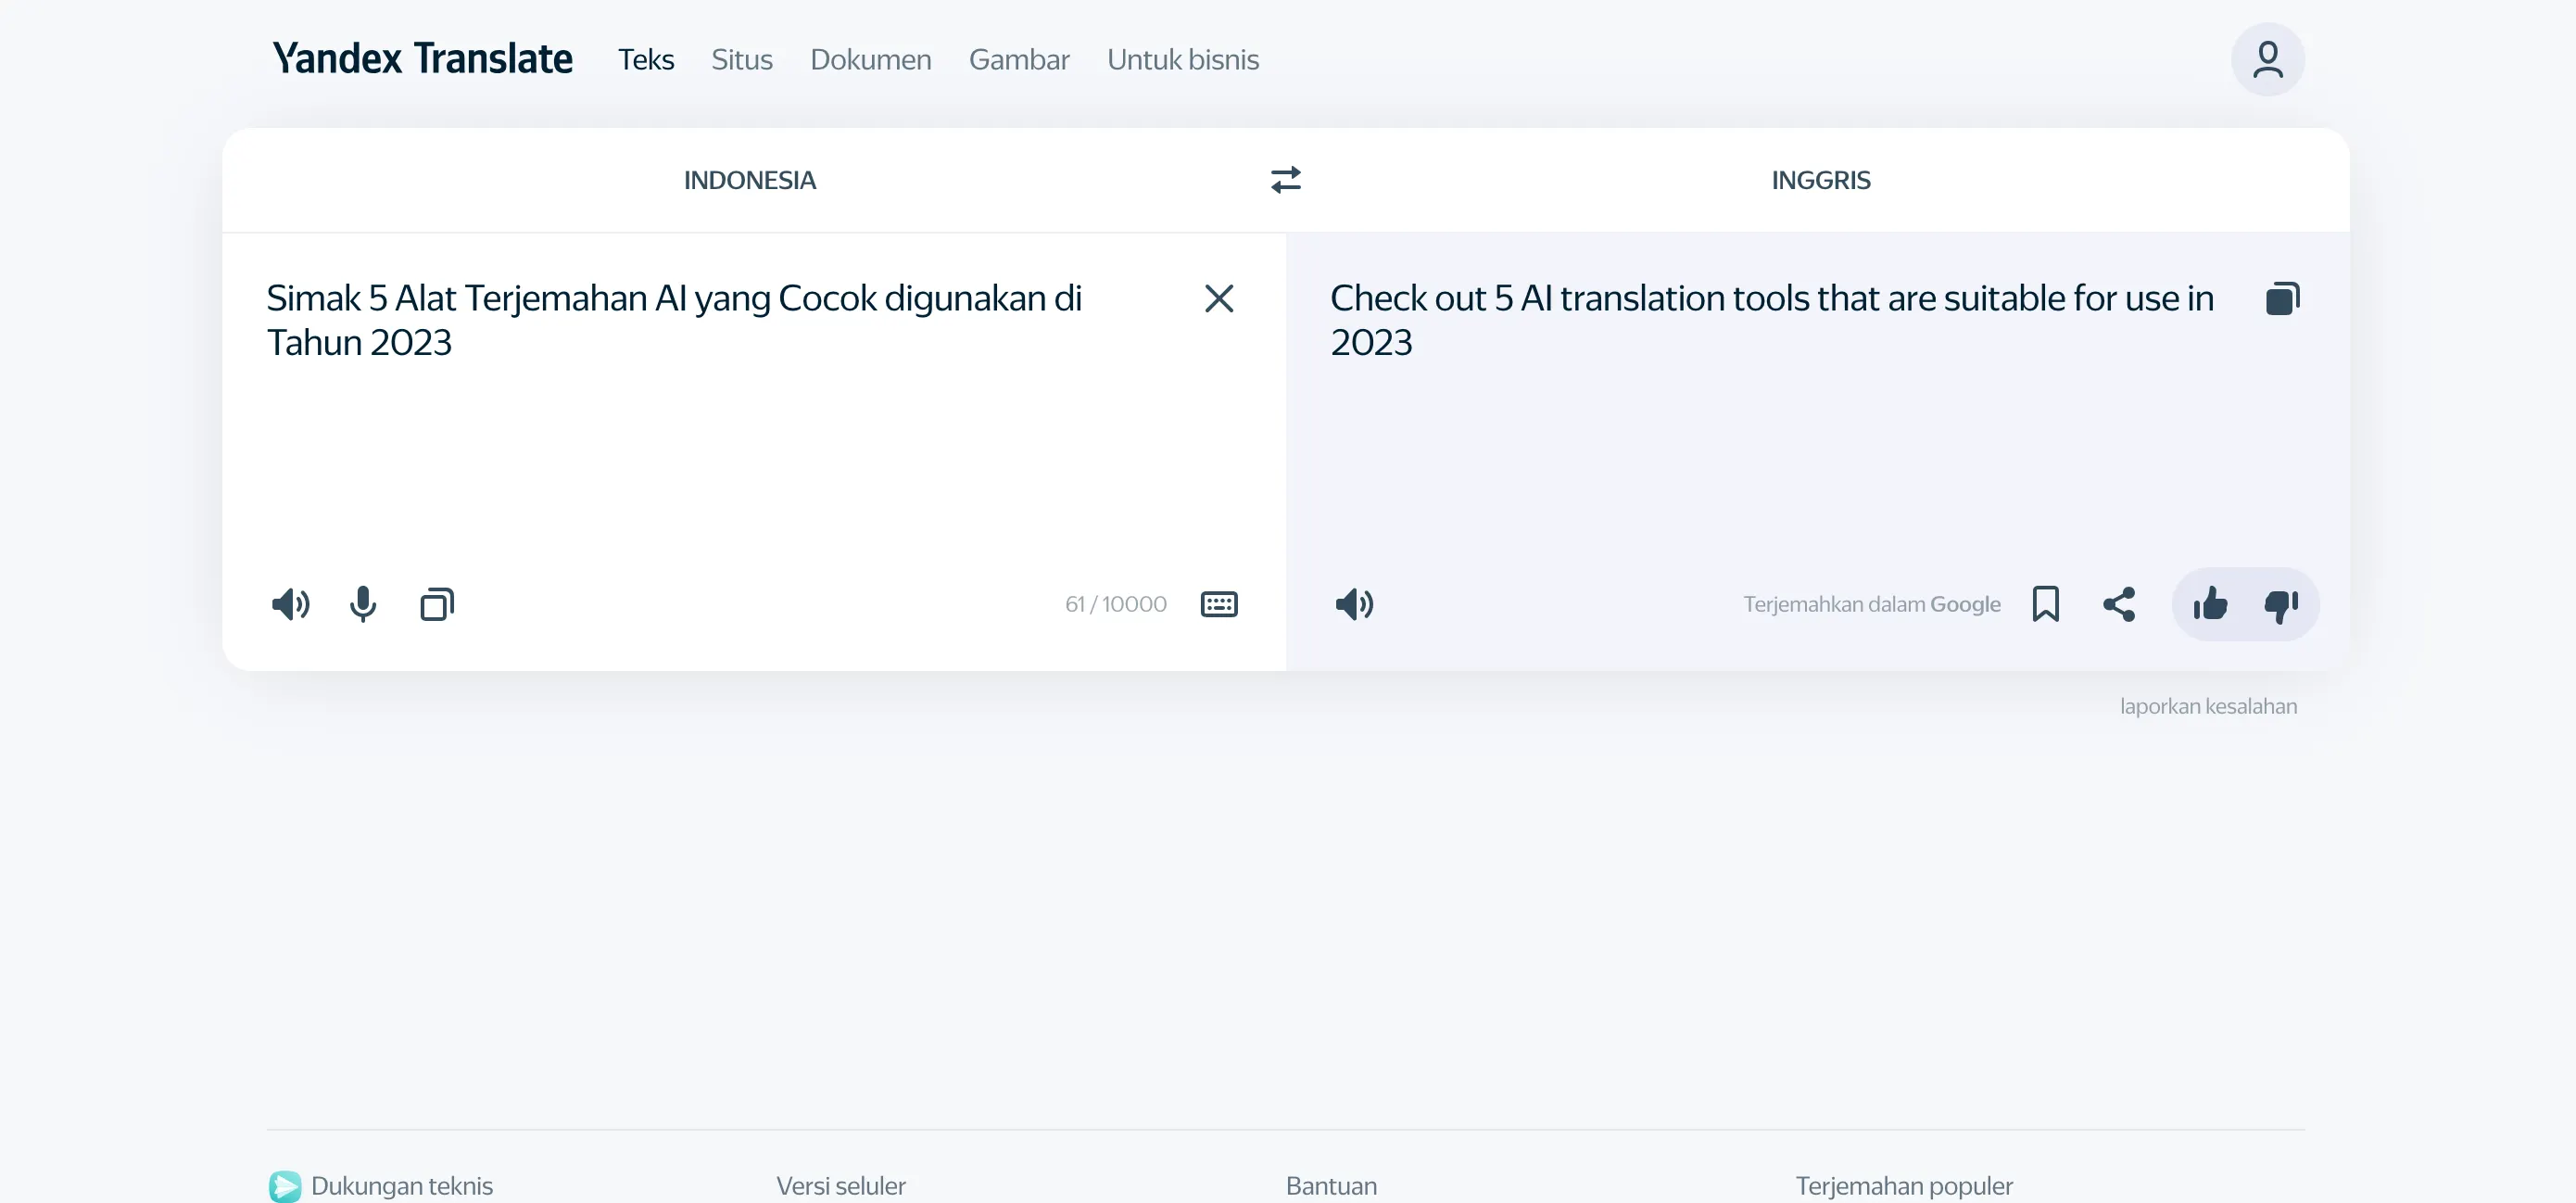Clear the source text field

pos(1218,298)
